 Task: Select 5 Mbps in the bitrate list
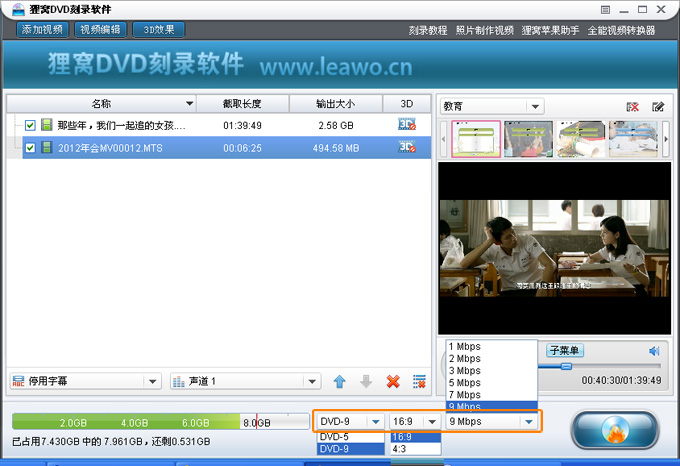[x=491, y=383]
